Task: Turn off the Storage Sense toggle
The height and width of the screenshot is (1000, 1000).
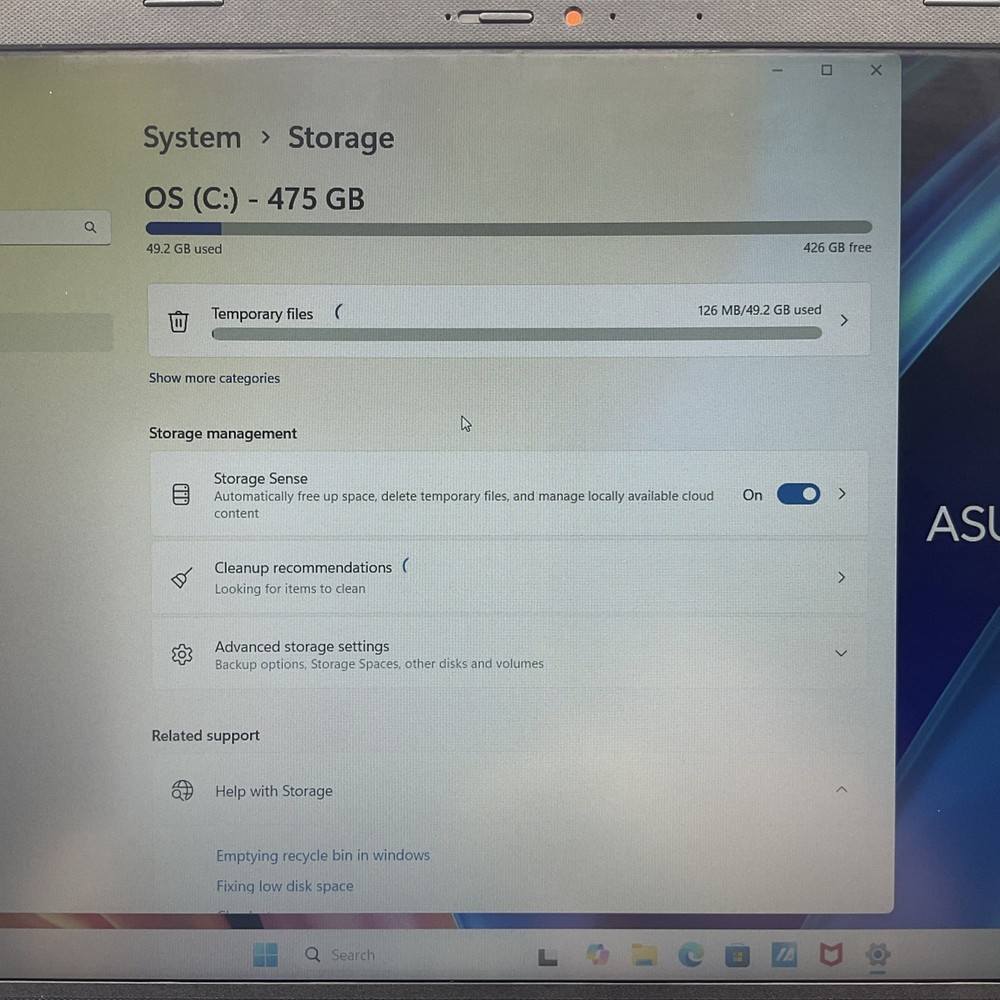Action: point(798,495)
